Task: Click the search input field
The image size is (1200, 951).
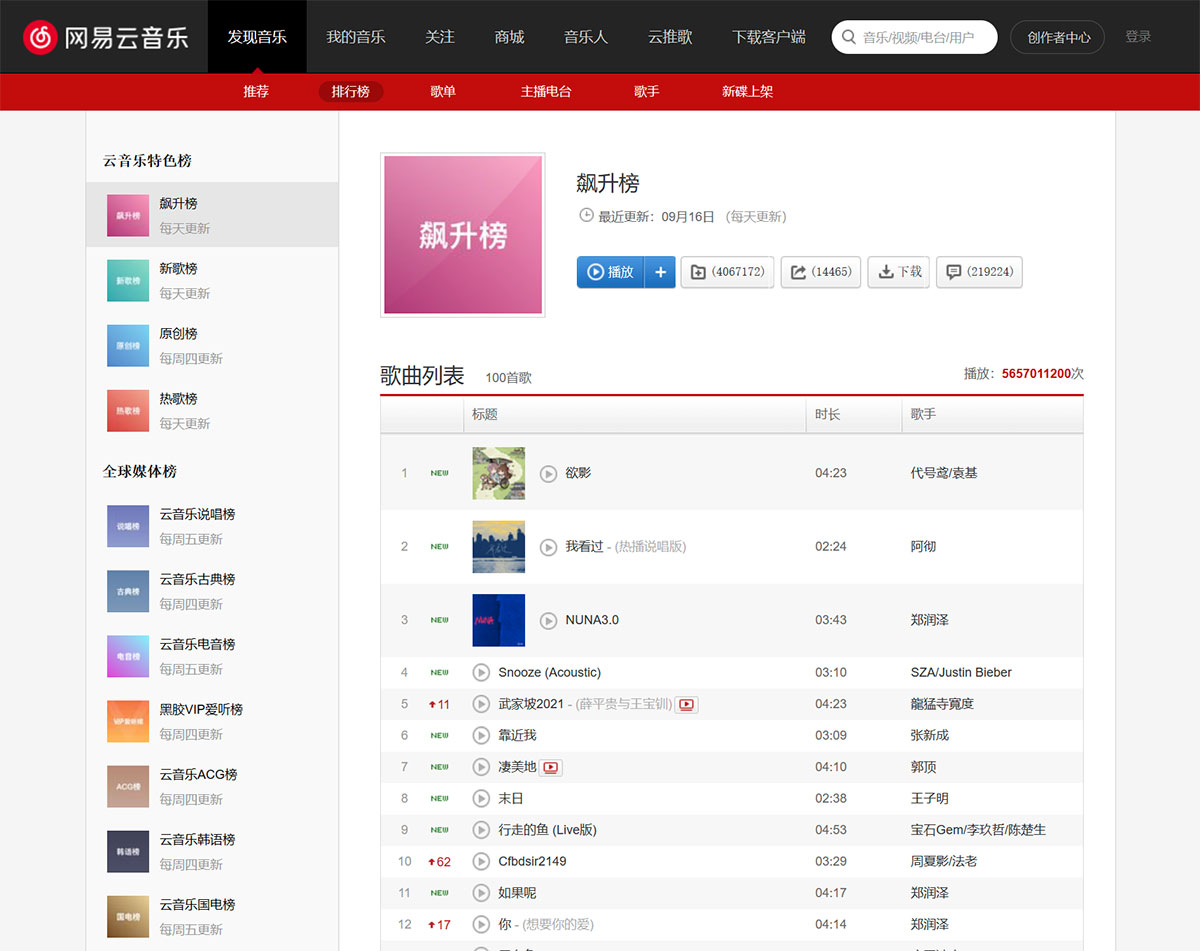Action: (x=913, y=36)
